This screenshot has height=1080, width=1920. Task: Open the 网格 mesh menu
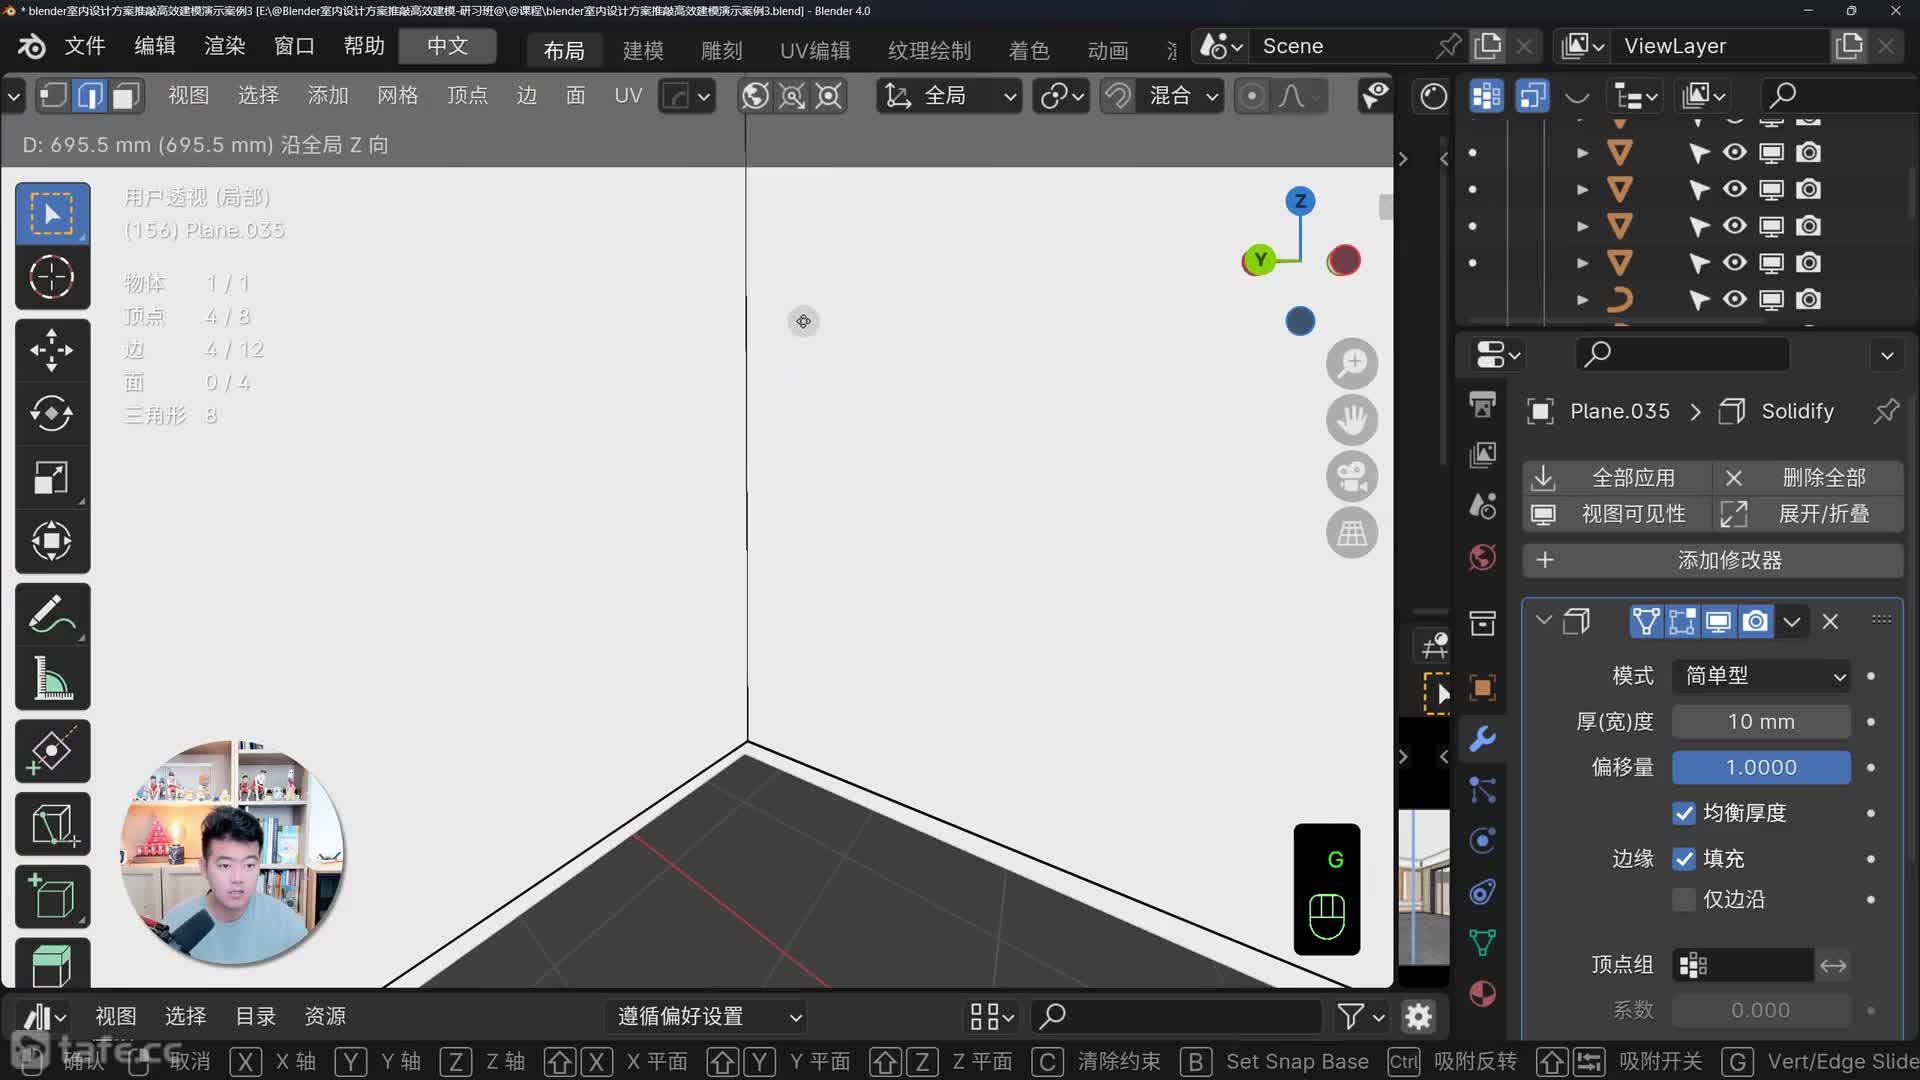pyautogui.click(x=397, y=96)
